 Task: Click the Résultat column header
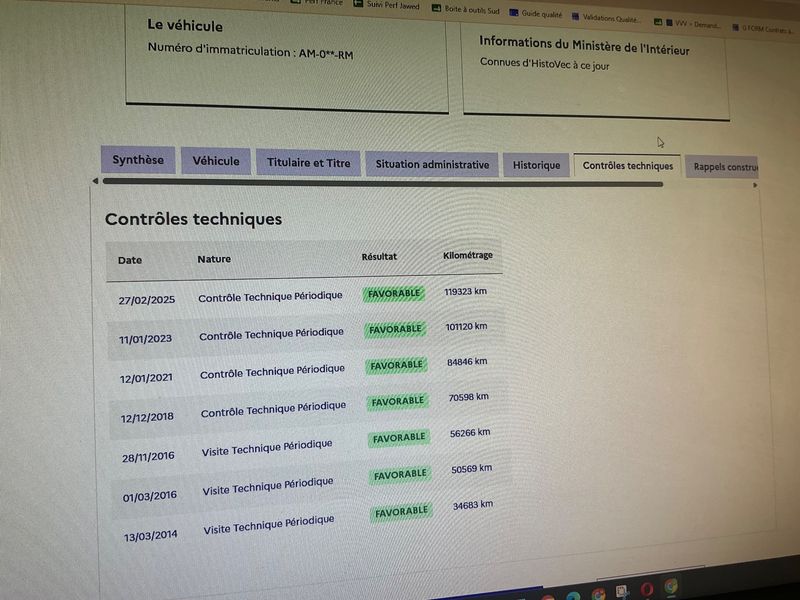click(379, 257)
